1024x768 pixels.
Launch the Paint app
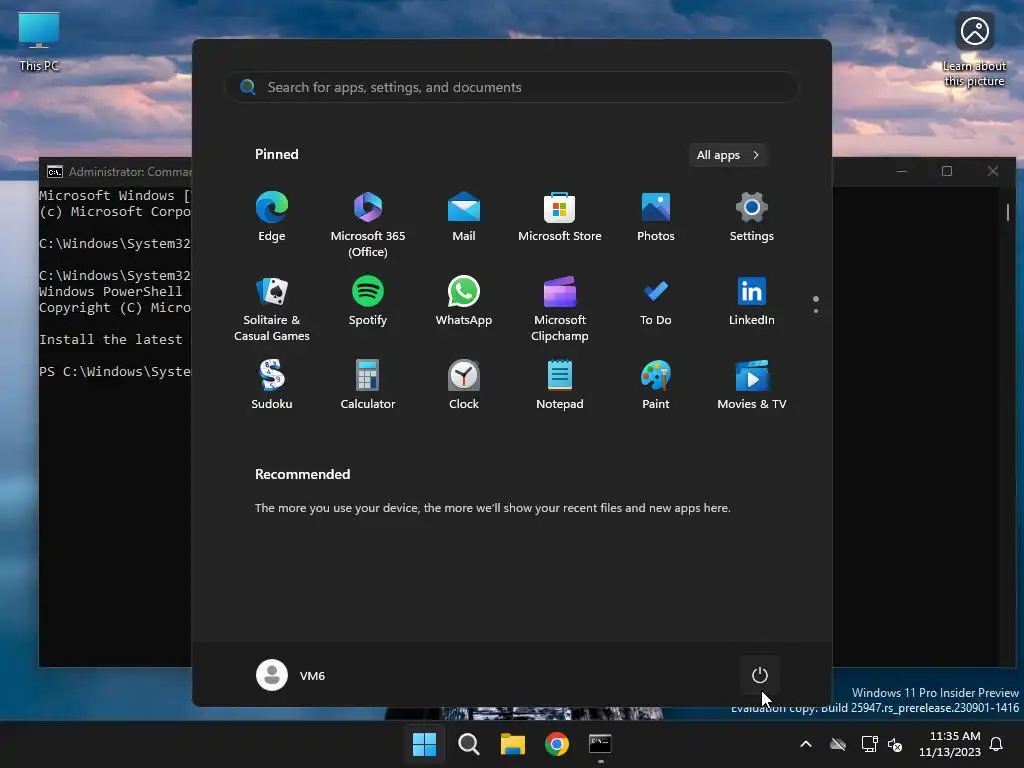(656, 385)
